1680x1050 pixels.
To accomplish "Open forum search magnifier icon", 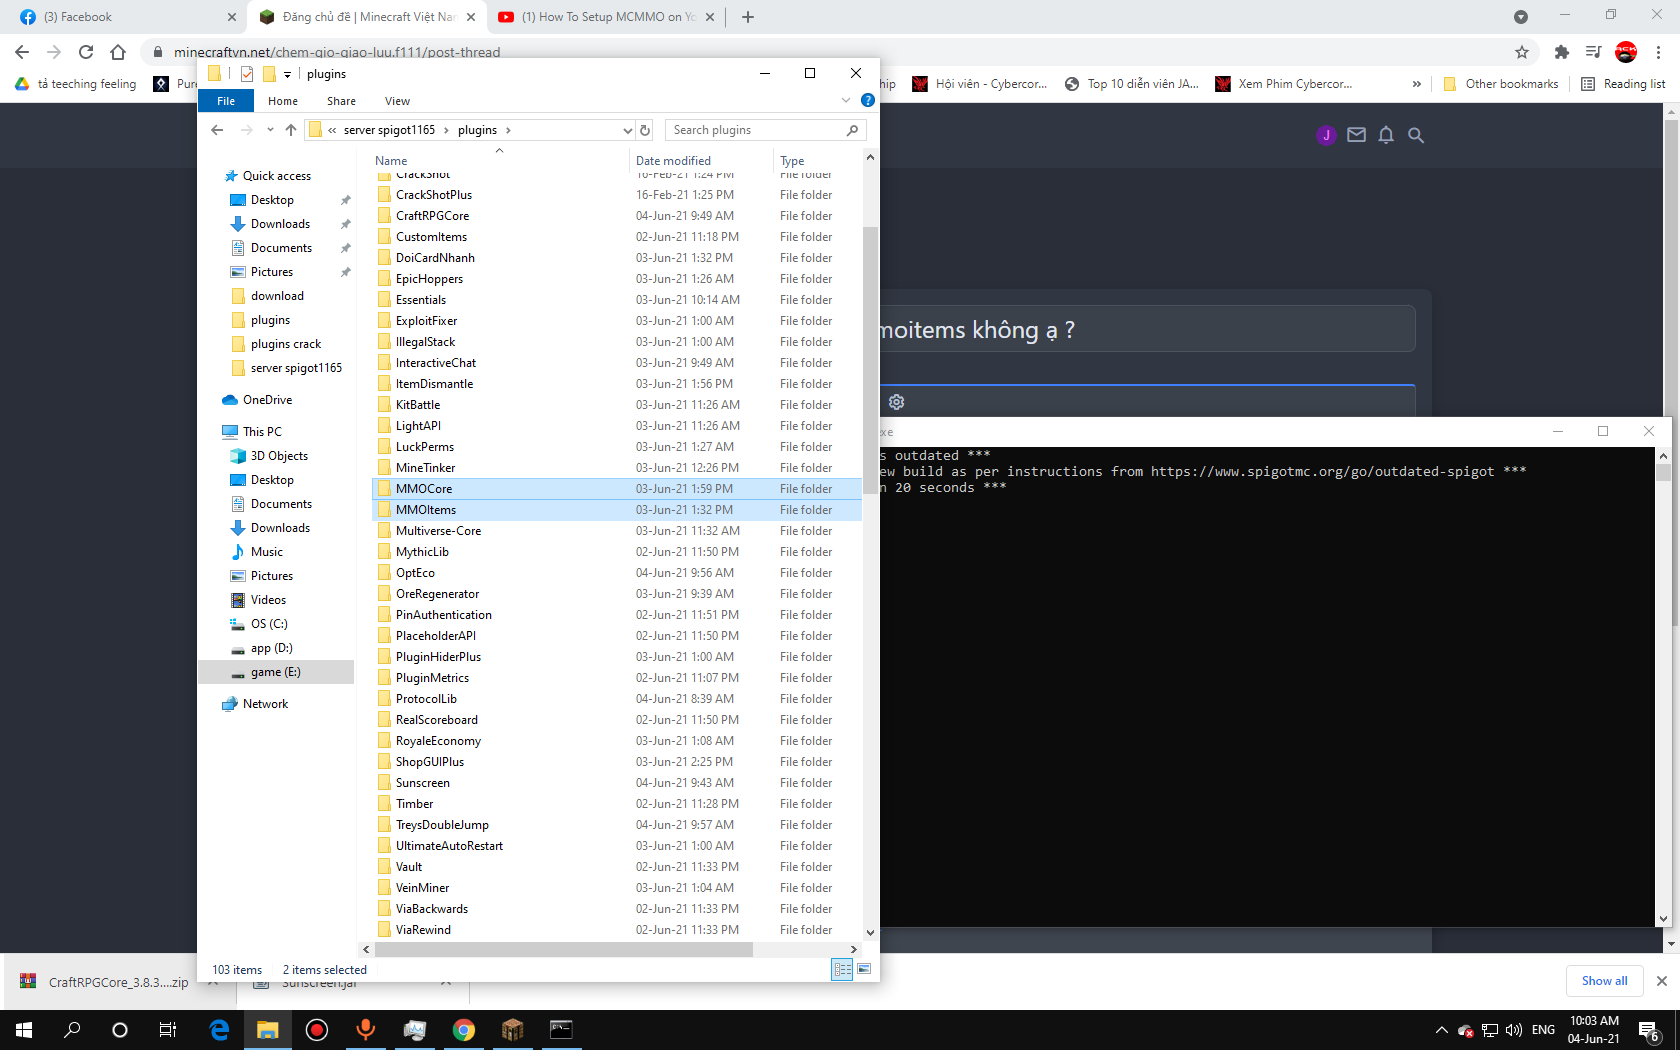I will coord(1416,135).
